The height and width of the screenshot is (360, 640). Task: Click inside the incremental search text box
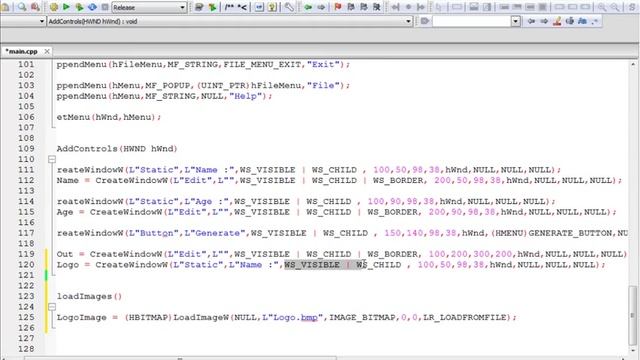(472, 21)
